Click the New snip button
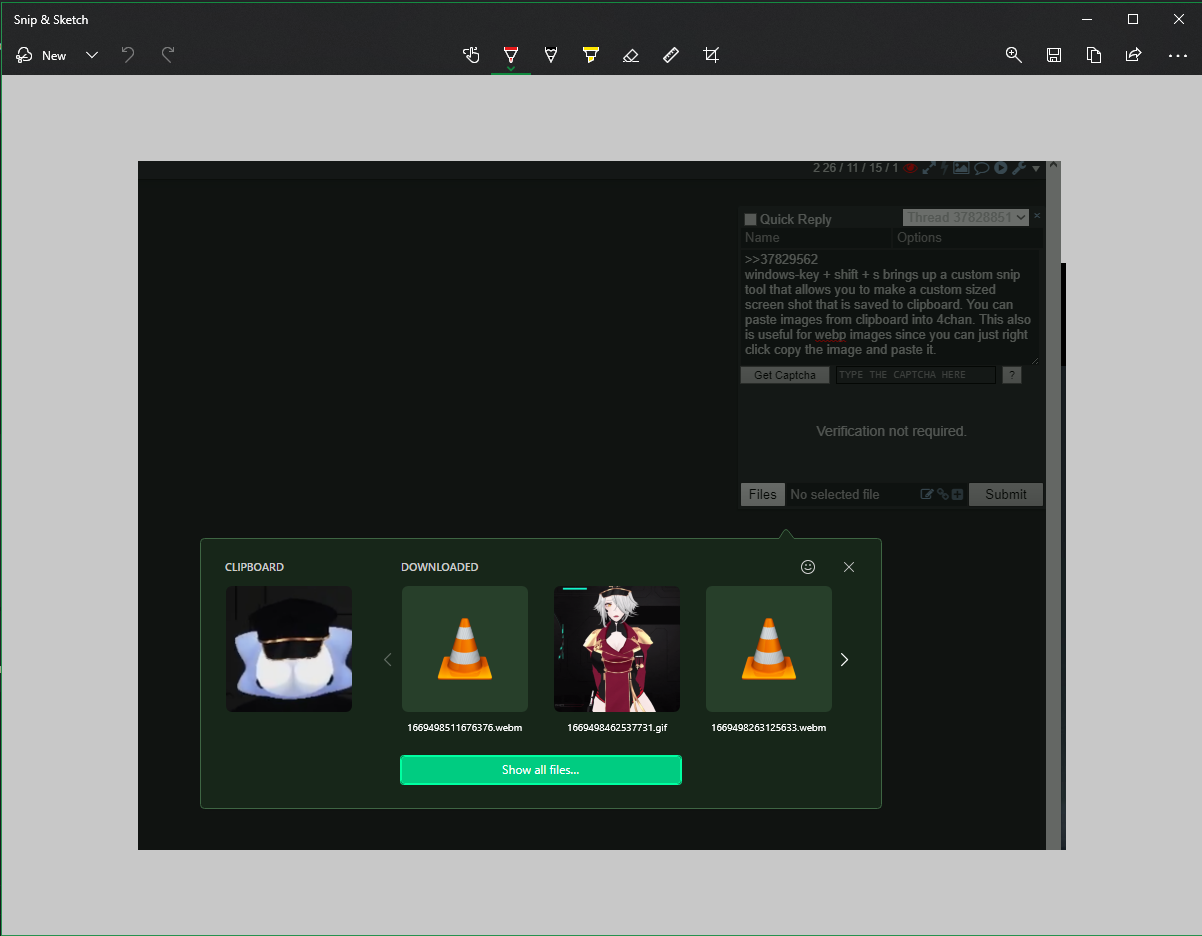The width and height of the screenshot is (1202, 936). (x=42, y=55)
